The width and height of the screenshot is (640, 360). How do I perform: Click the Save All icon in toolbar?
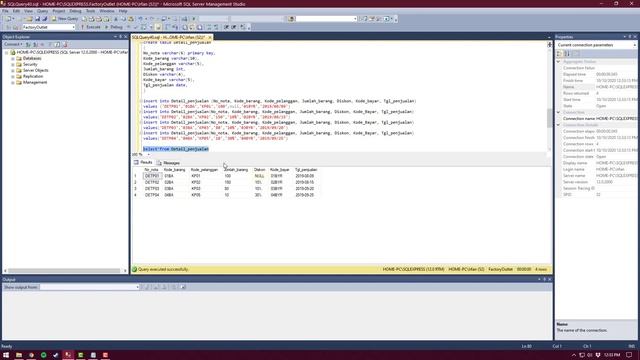pyautogui.click(x=44, y=19)
